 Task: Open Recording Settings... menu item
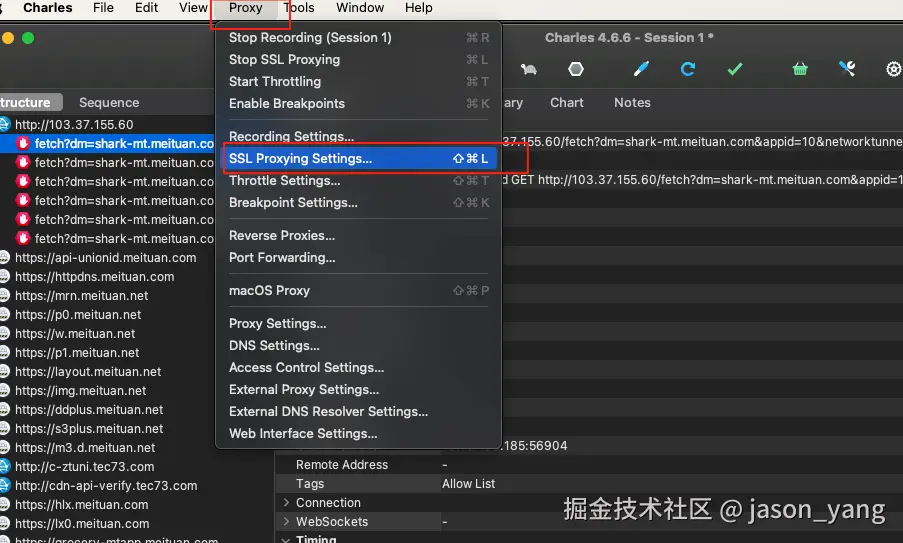coord(358,136)
